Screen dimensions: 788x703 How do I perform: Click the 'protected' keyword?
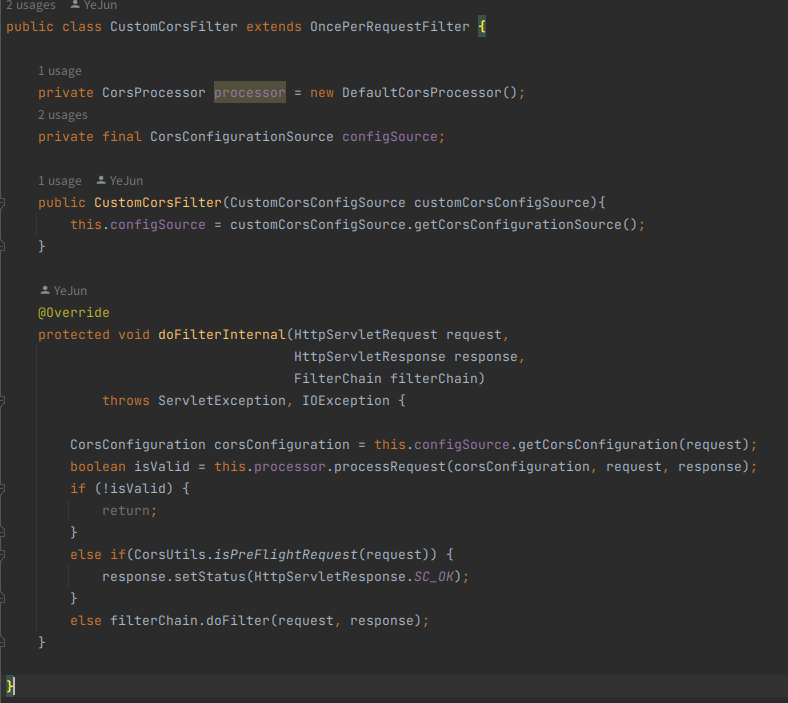coord(74,335)
